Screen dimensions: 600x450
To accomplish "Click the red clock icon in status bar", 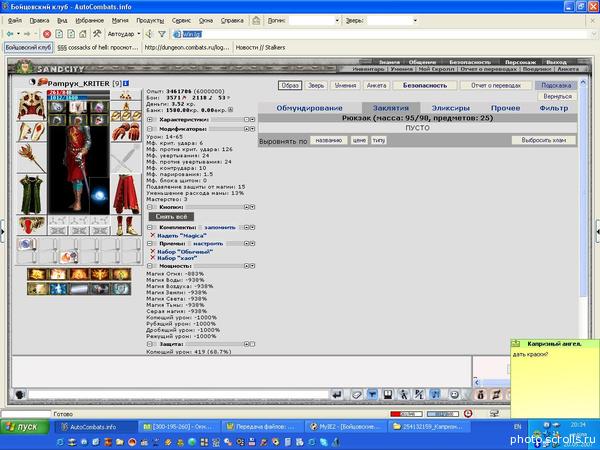I will point(468,414).
